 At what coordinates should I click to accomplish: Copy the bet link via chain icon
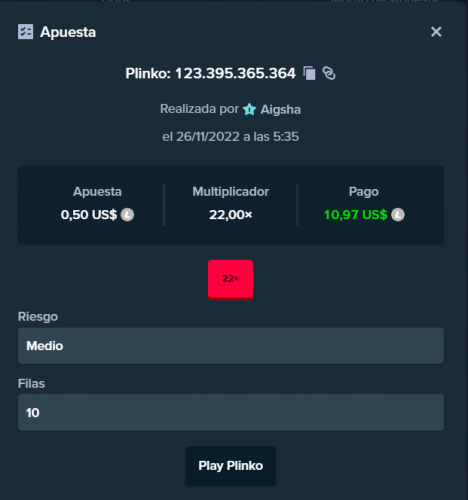(329, 73)
